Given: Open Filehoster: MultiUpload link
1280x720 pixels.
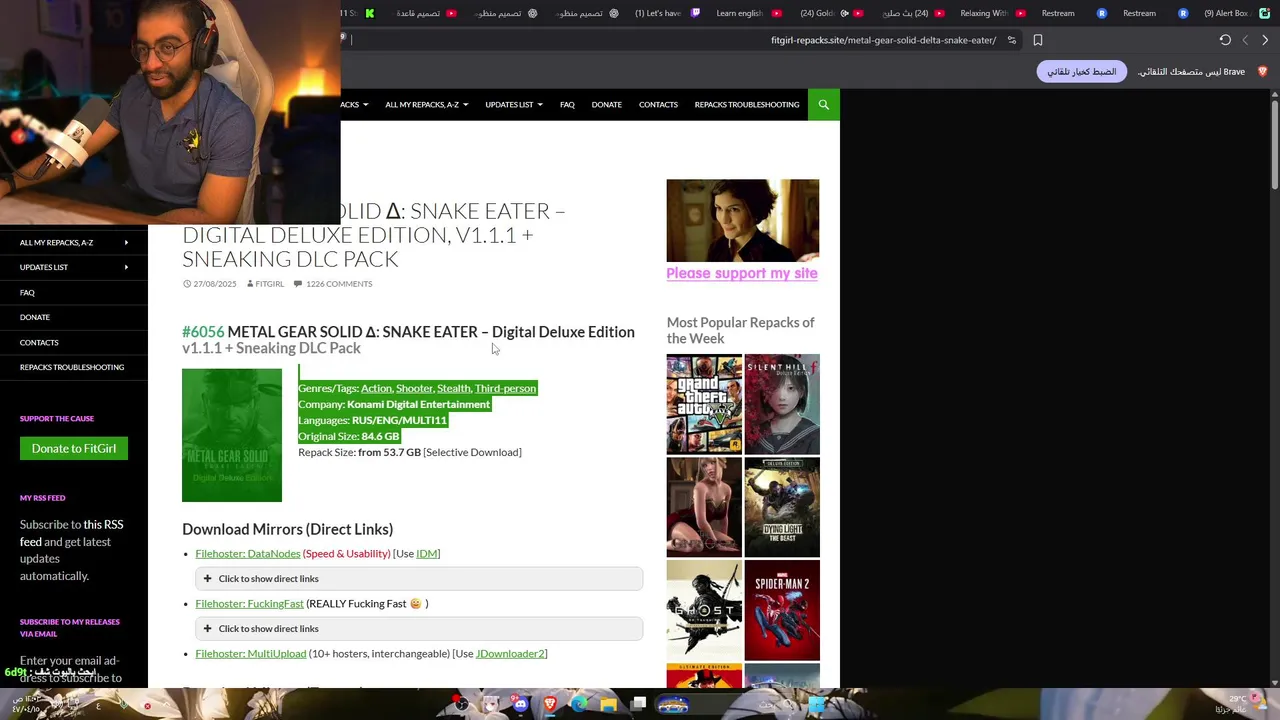Looking at the screenshot, I should [251, 653].
